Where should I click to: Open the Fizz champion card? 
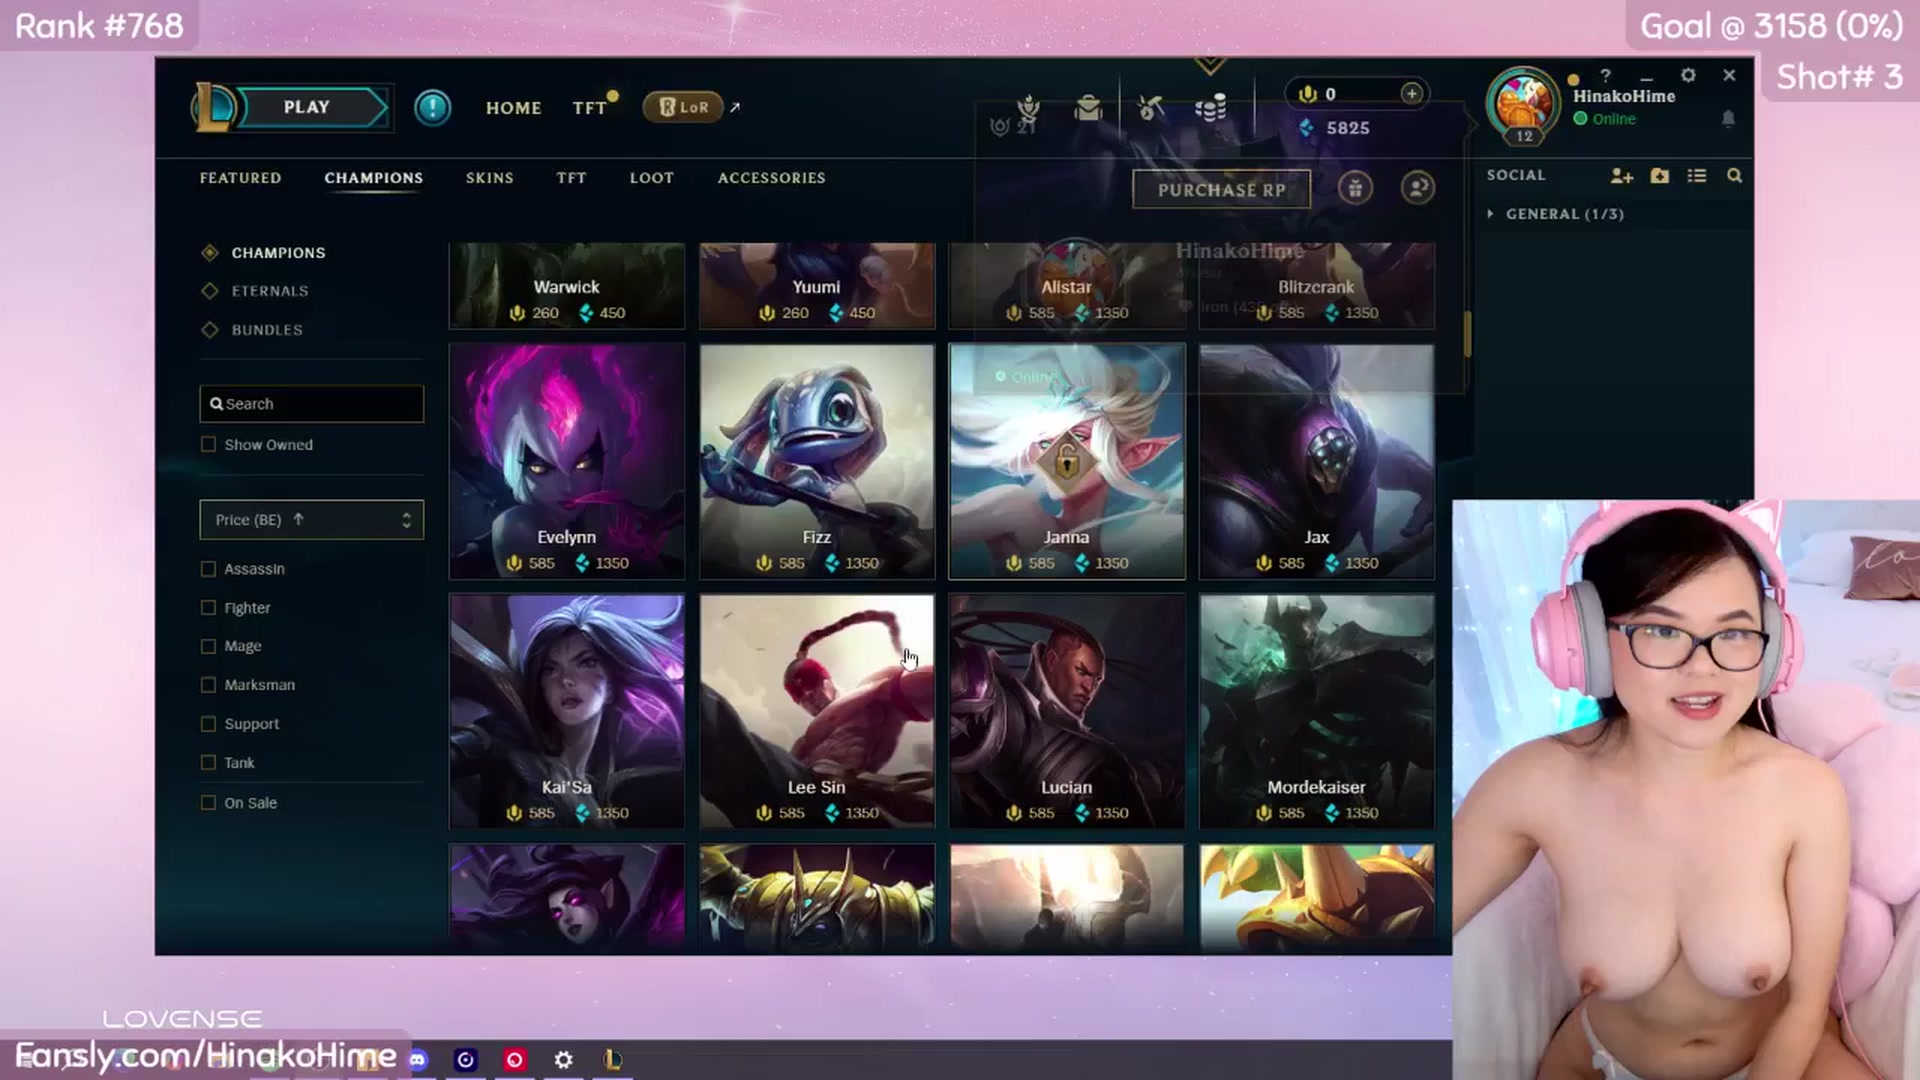pos(817,462)
